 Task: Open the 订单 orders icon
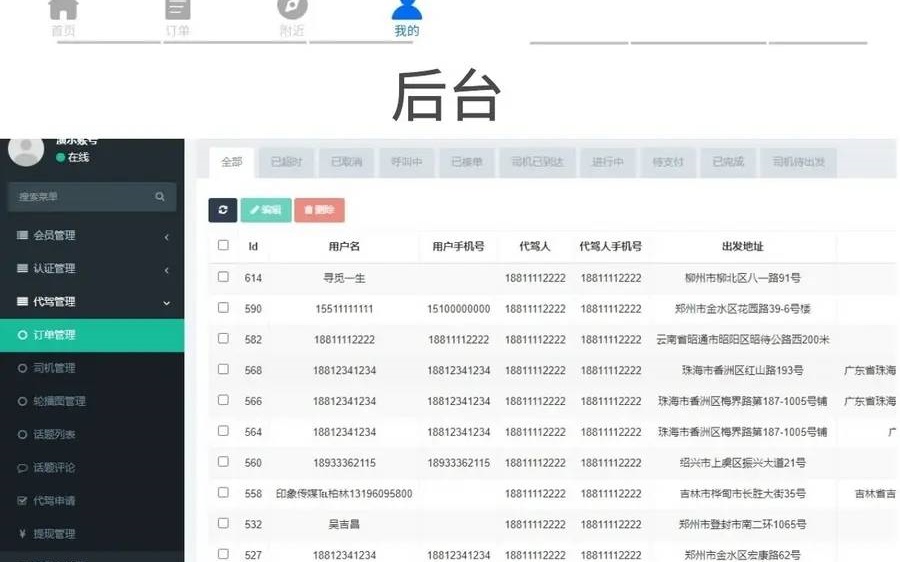tap(178, 10)
